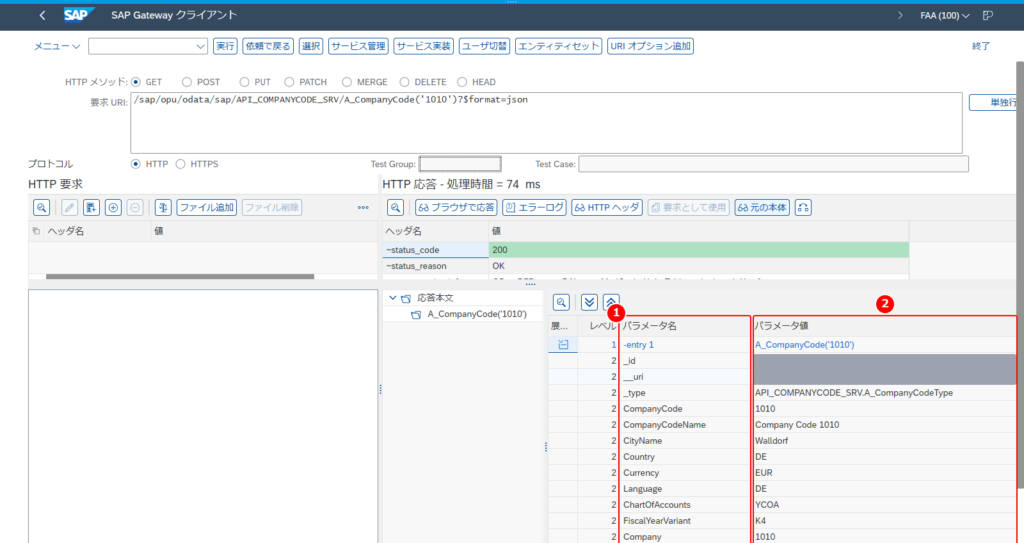Click the HTTP ヘッダ button
Viewport: 1024px width, 543px height.
(x=607, y=208)
